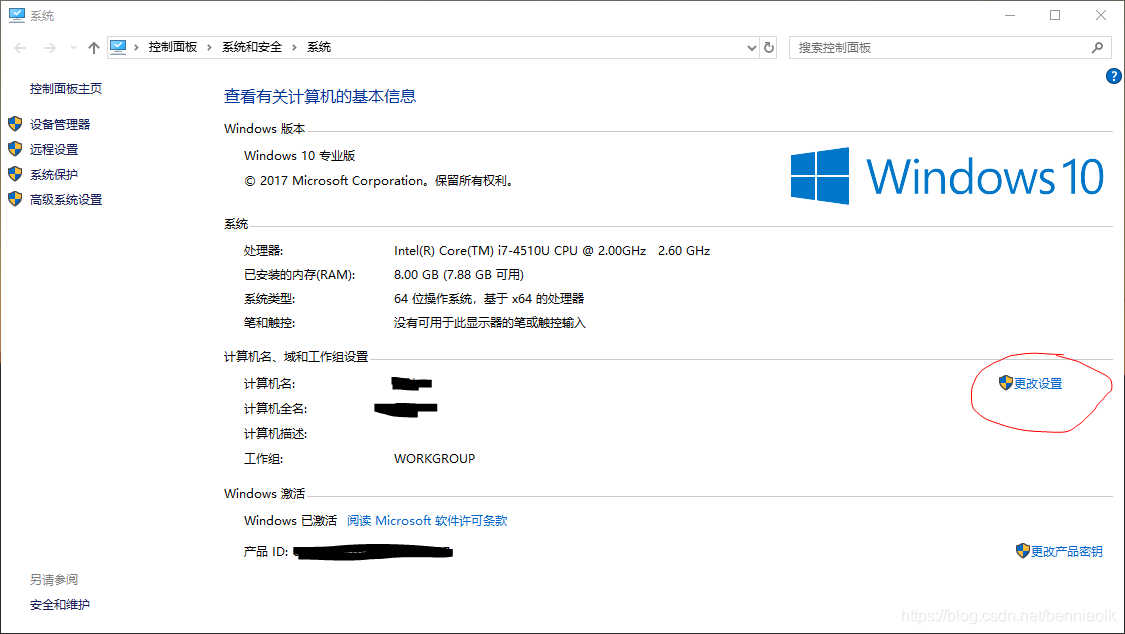This screenshot has width=1125, height=634.
Task: Select 控制面板 breadcrumb in address bar
Action: (173, 47)
